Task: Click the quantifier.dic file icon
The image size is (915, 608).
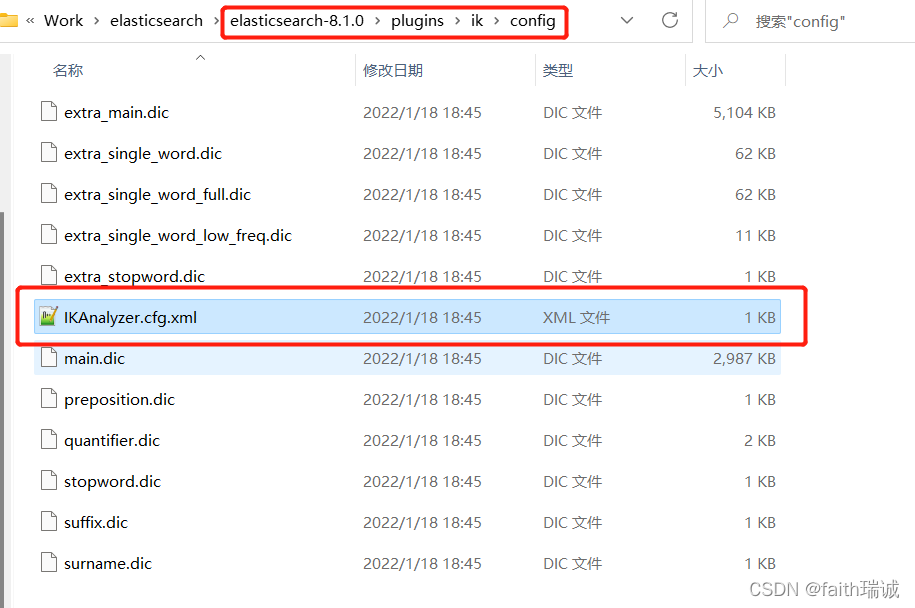Action: (49, 439)
